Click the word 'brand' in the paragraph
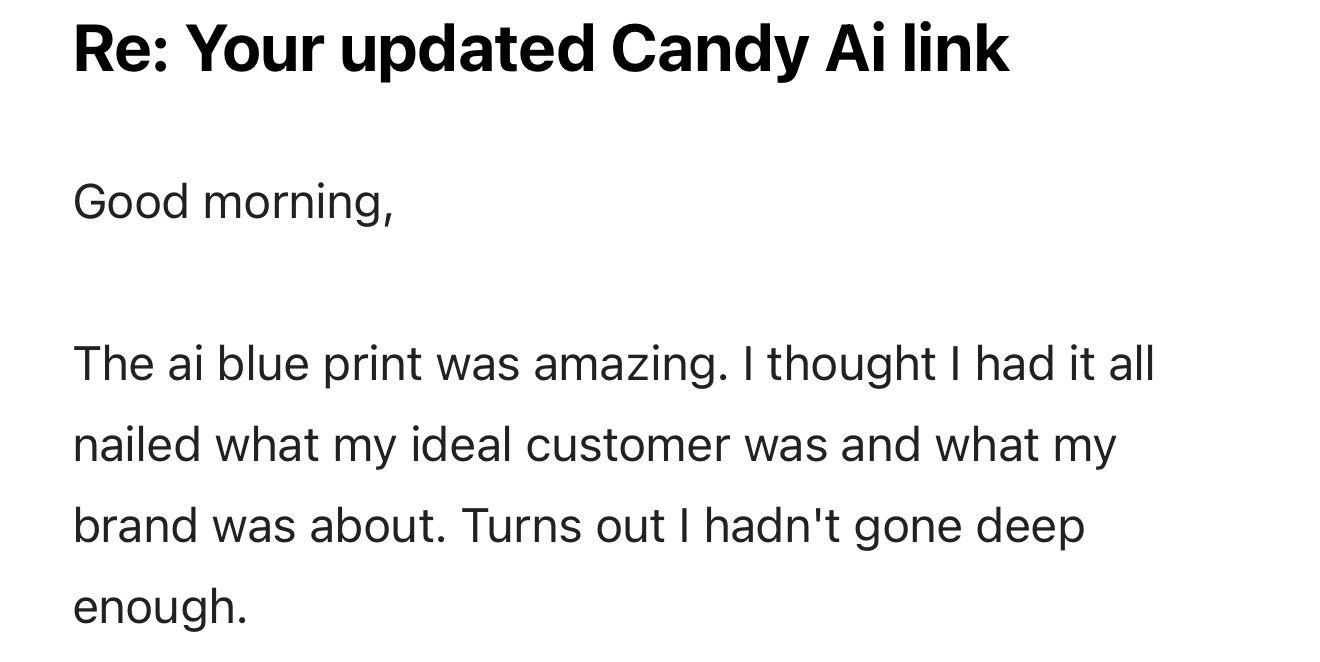 [x=135, y=526]
